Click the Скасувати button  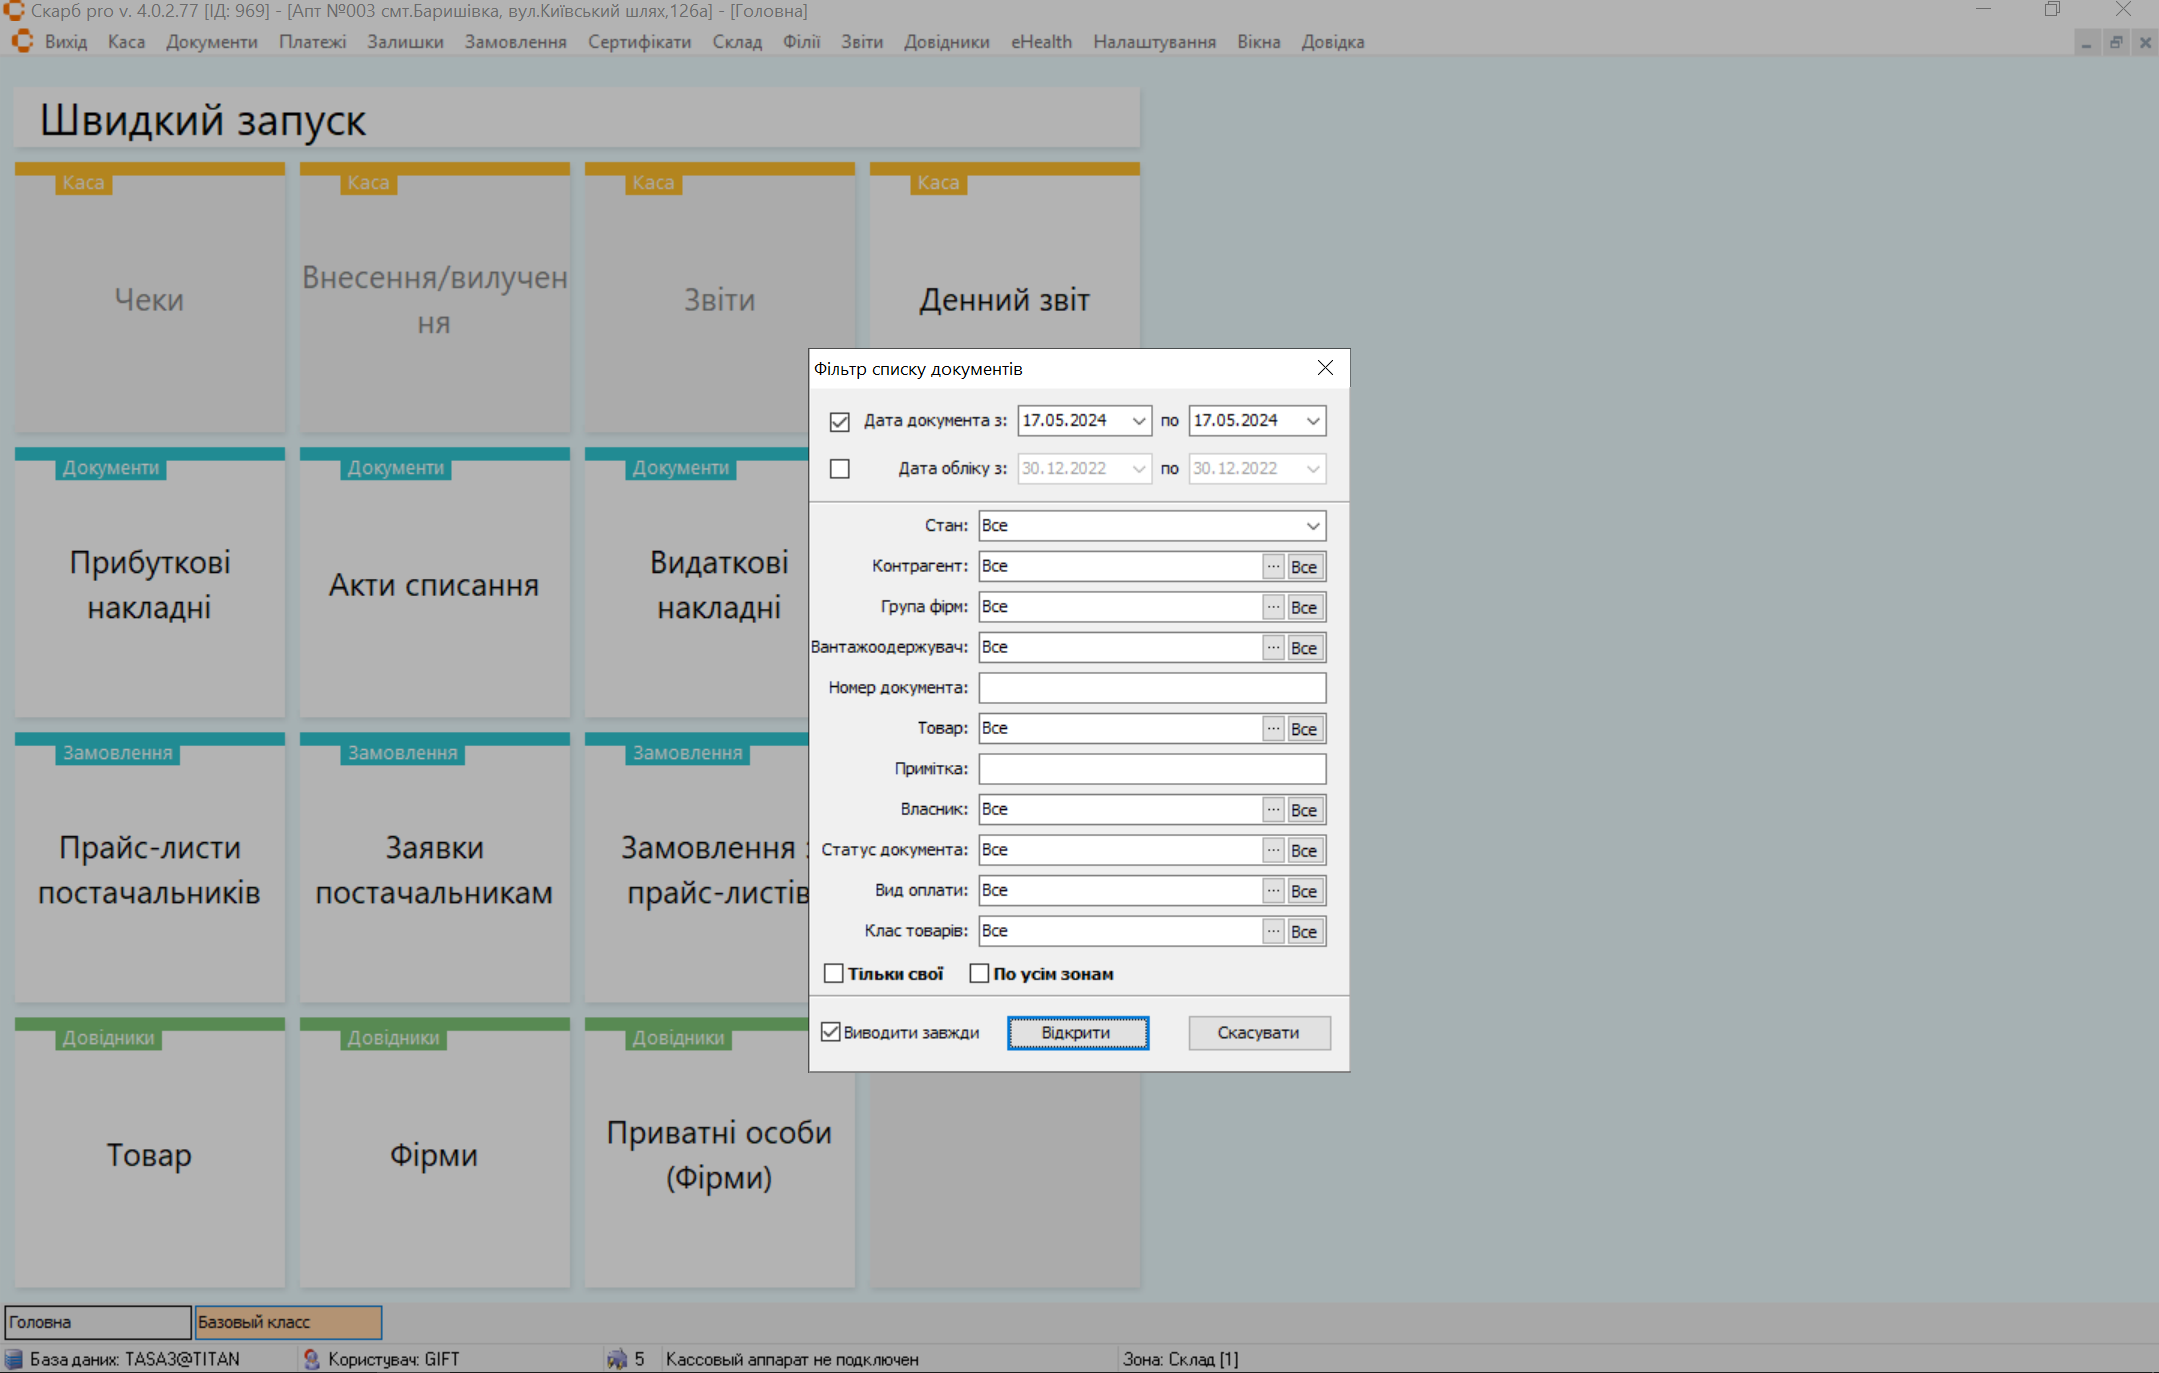[x=1258, y=1033]
